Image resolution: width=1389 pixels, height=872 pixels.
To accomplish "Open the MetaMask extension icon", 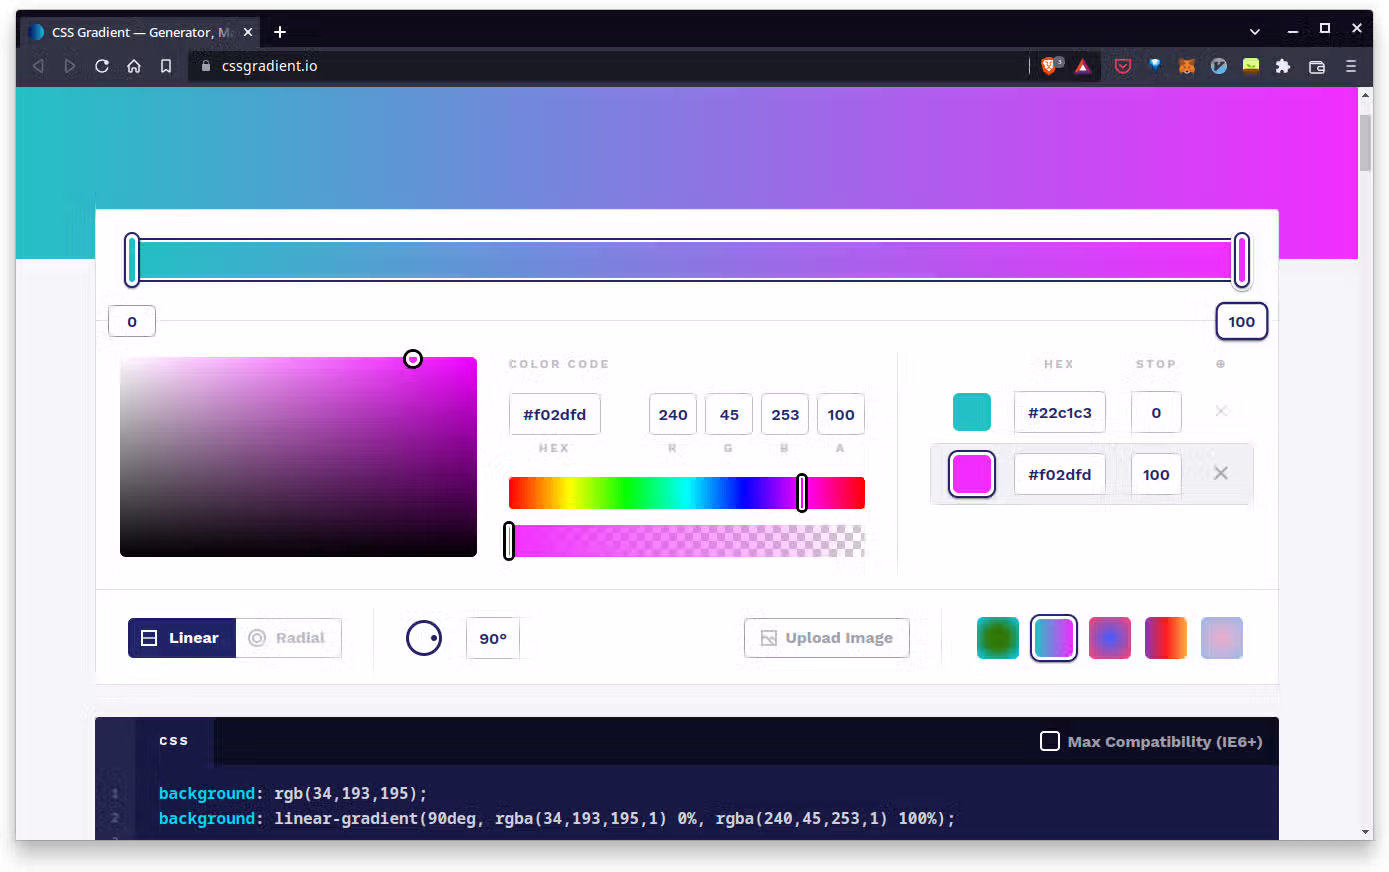I will point(1186,66).
